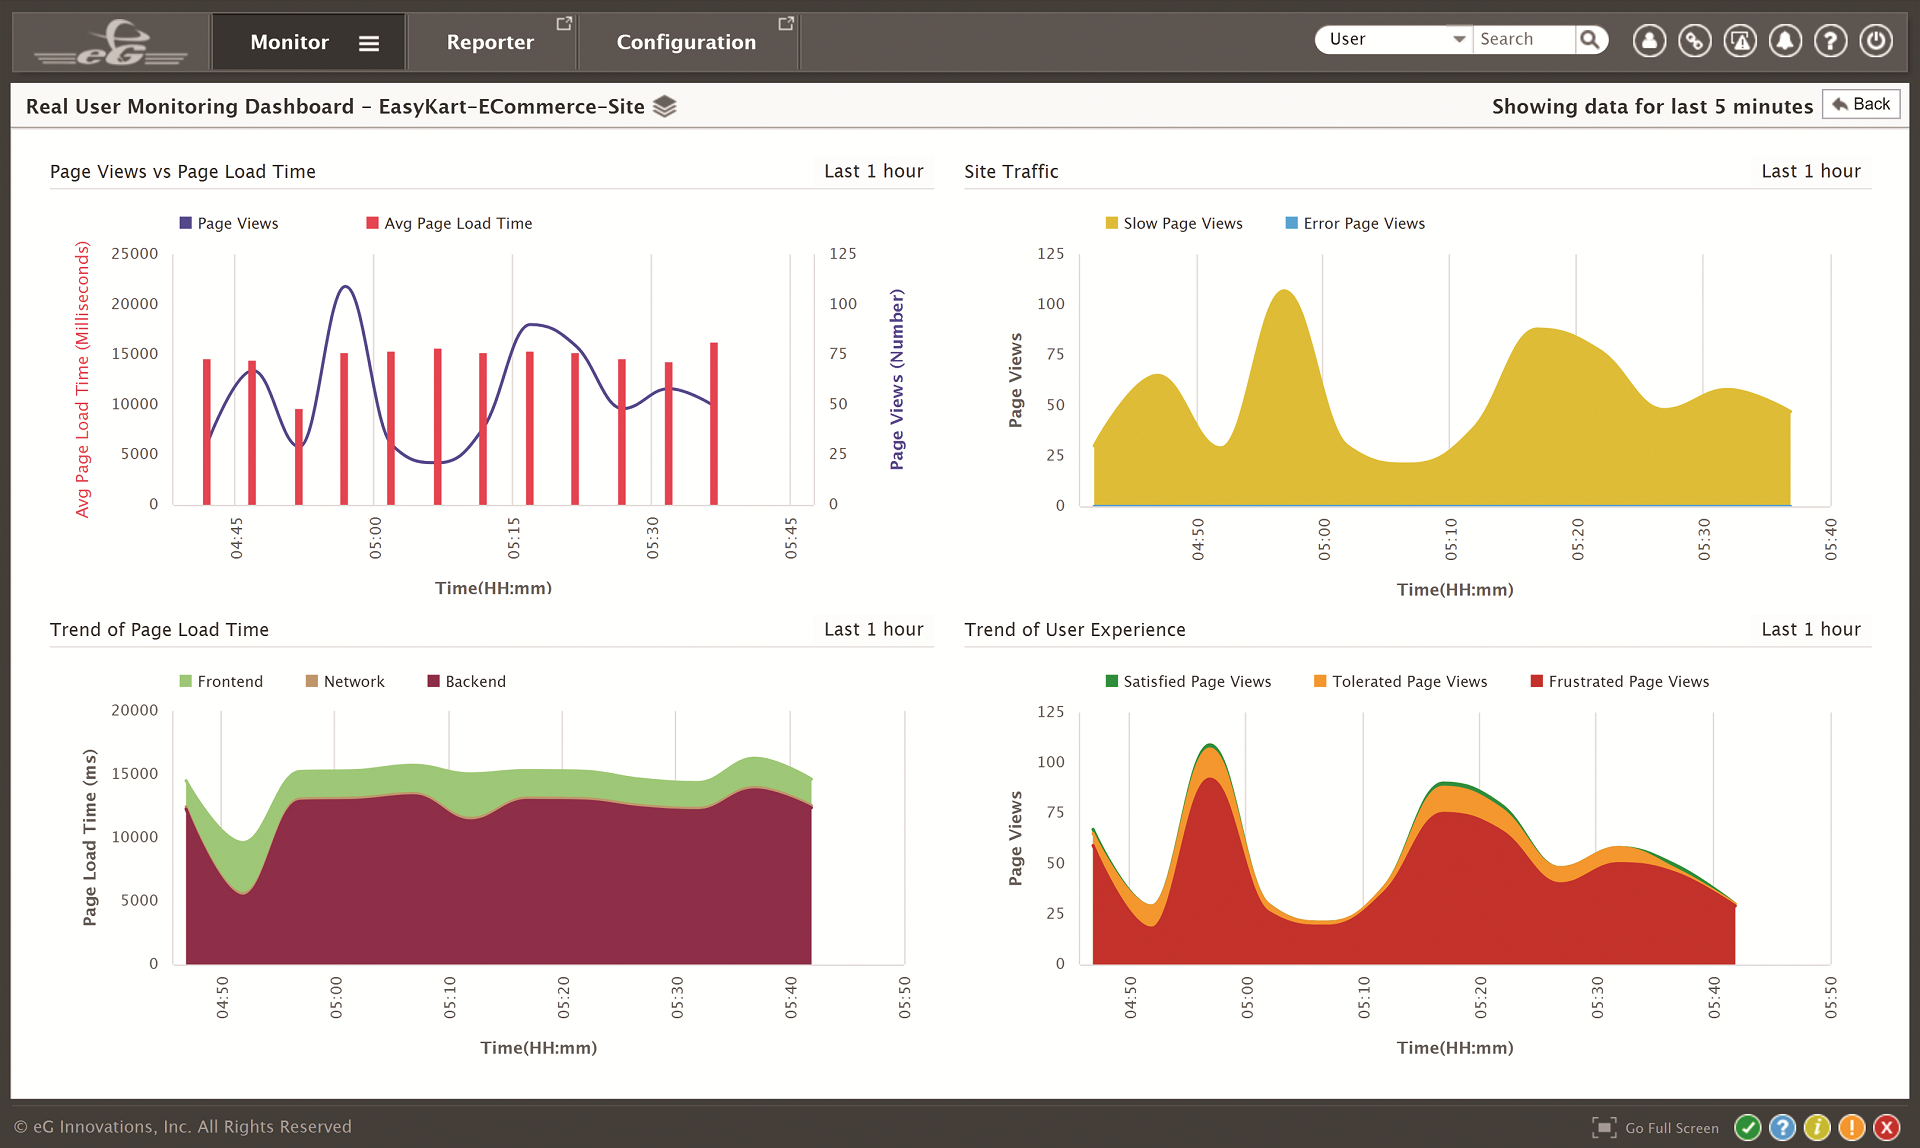
Task: Click the chain link icon in header
Action: 1694,41
